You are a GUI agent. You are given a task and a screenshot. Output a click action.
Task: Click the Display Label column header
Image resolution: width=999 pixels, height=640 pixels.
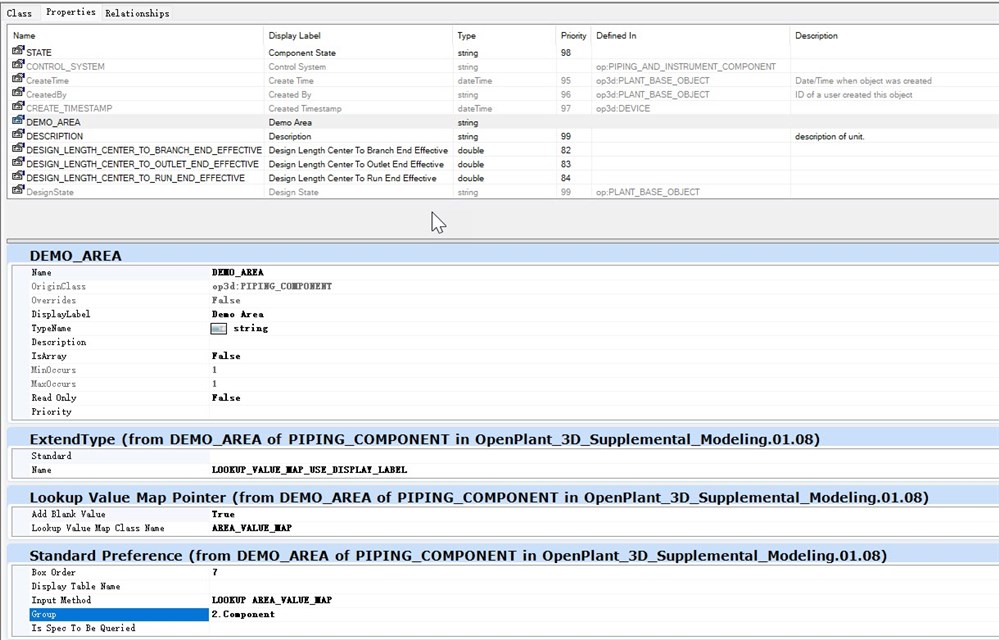[295, 36]
